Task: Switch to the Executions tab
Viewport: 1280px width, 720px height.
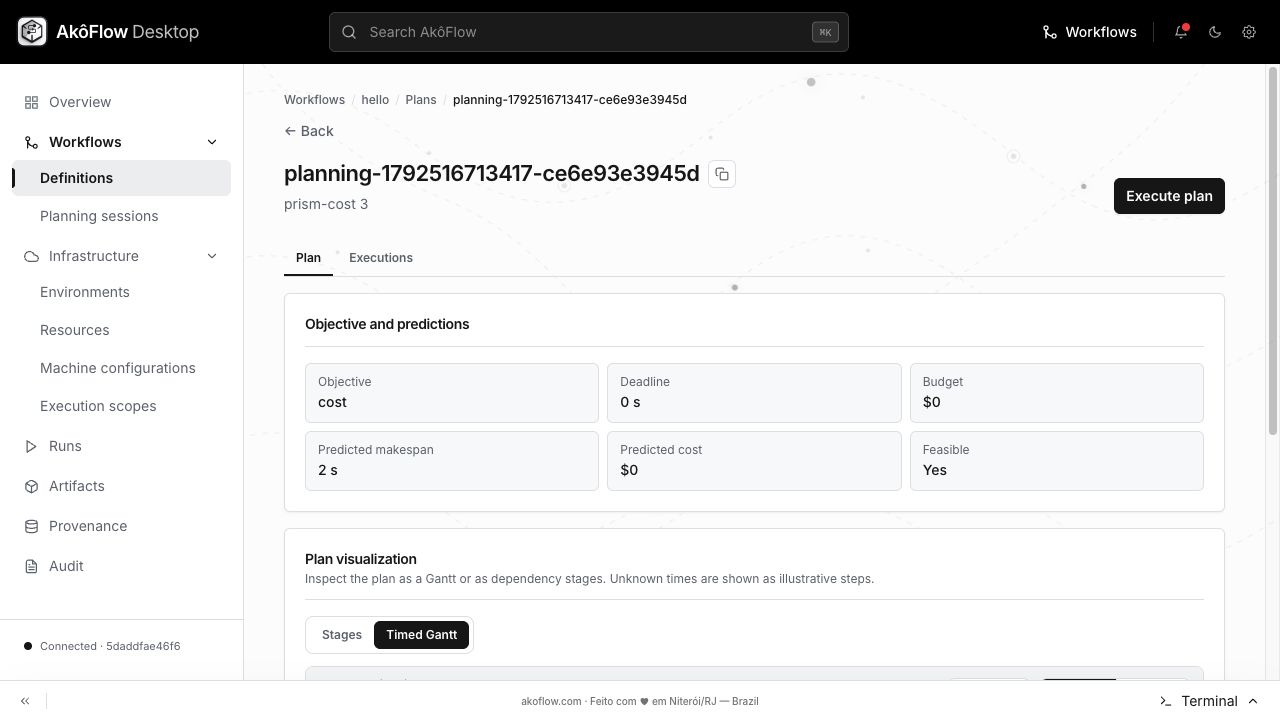Action: point(381,258)
